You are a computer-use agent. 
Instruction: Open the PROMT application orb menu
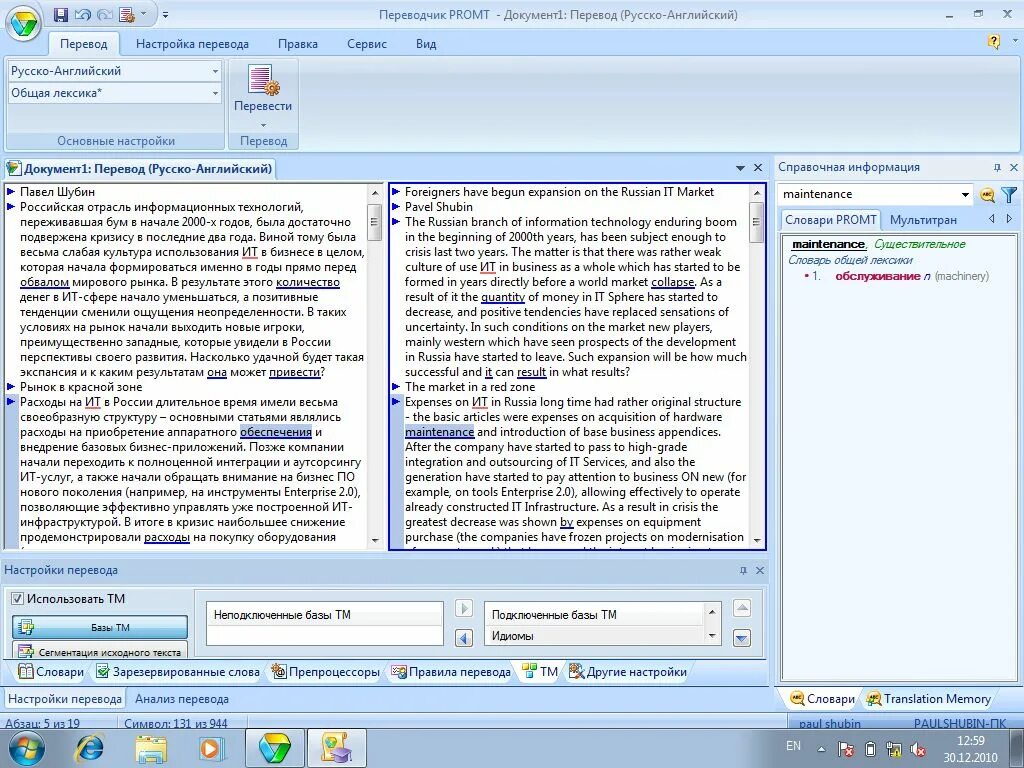pos(24,24)
